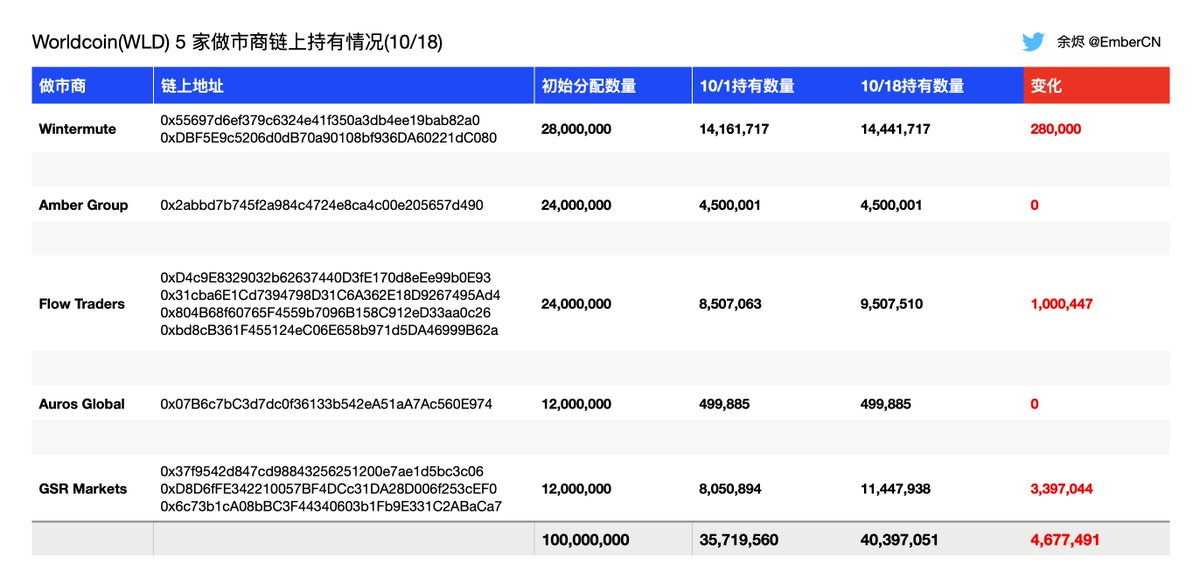Click total 10/1 holding 35,719,560

coord(739,539)
